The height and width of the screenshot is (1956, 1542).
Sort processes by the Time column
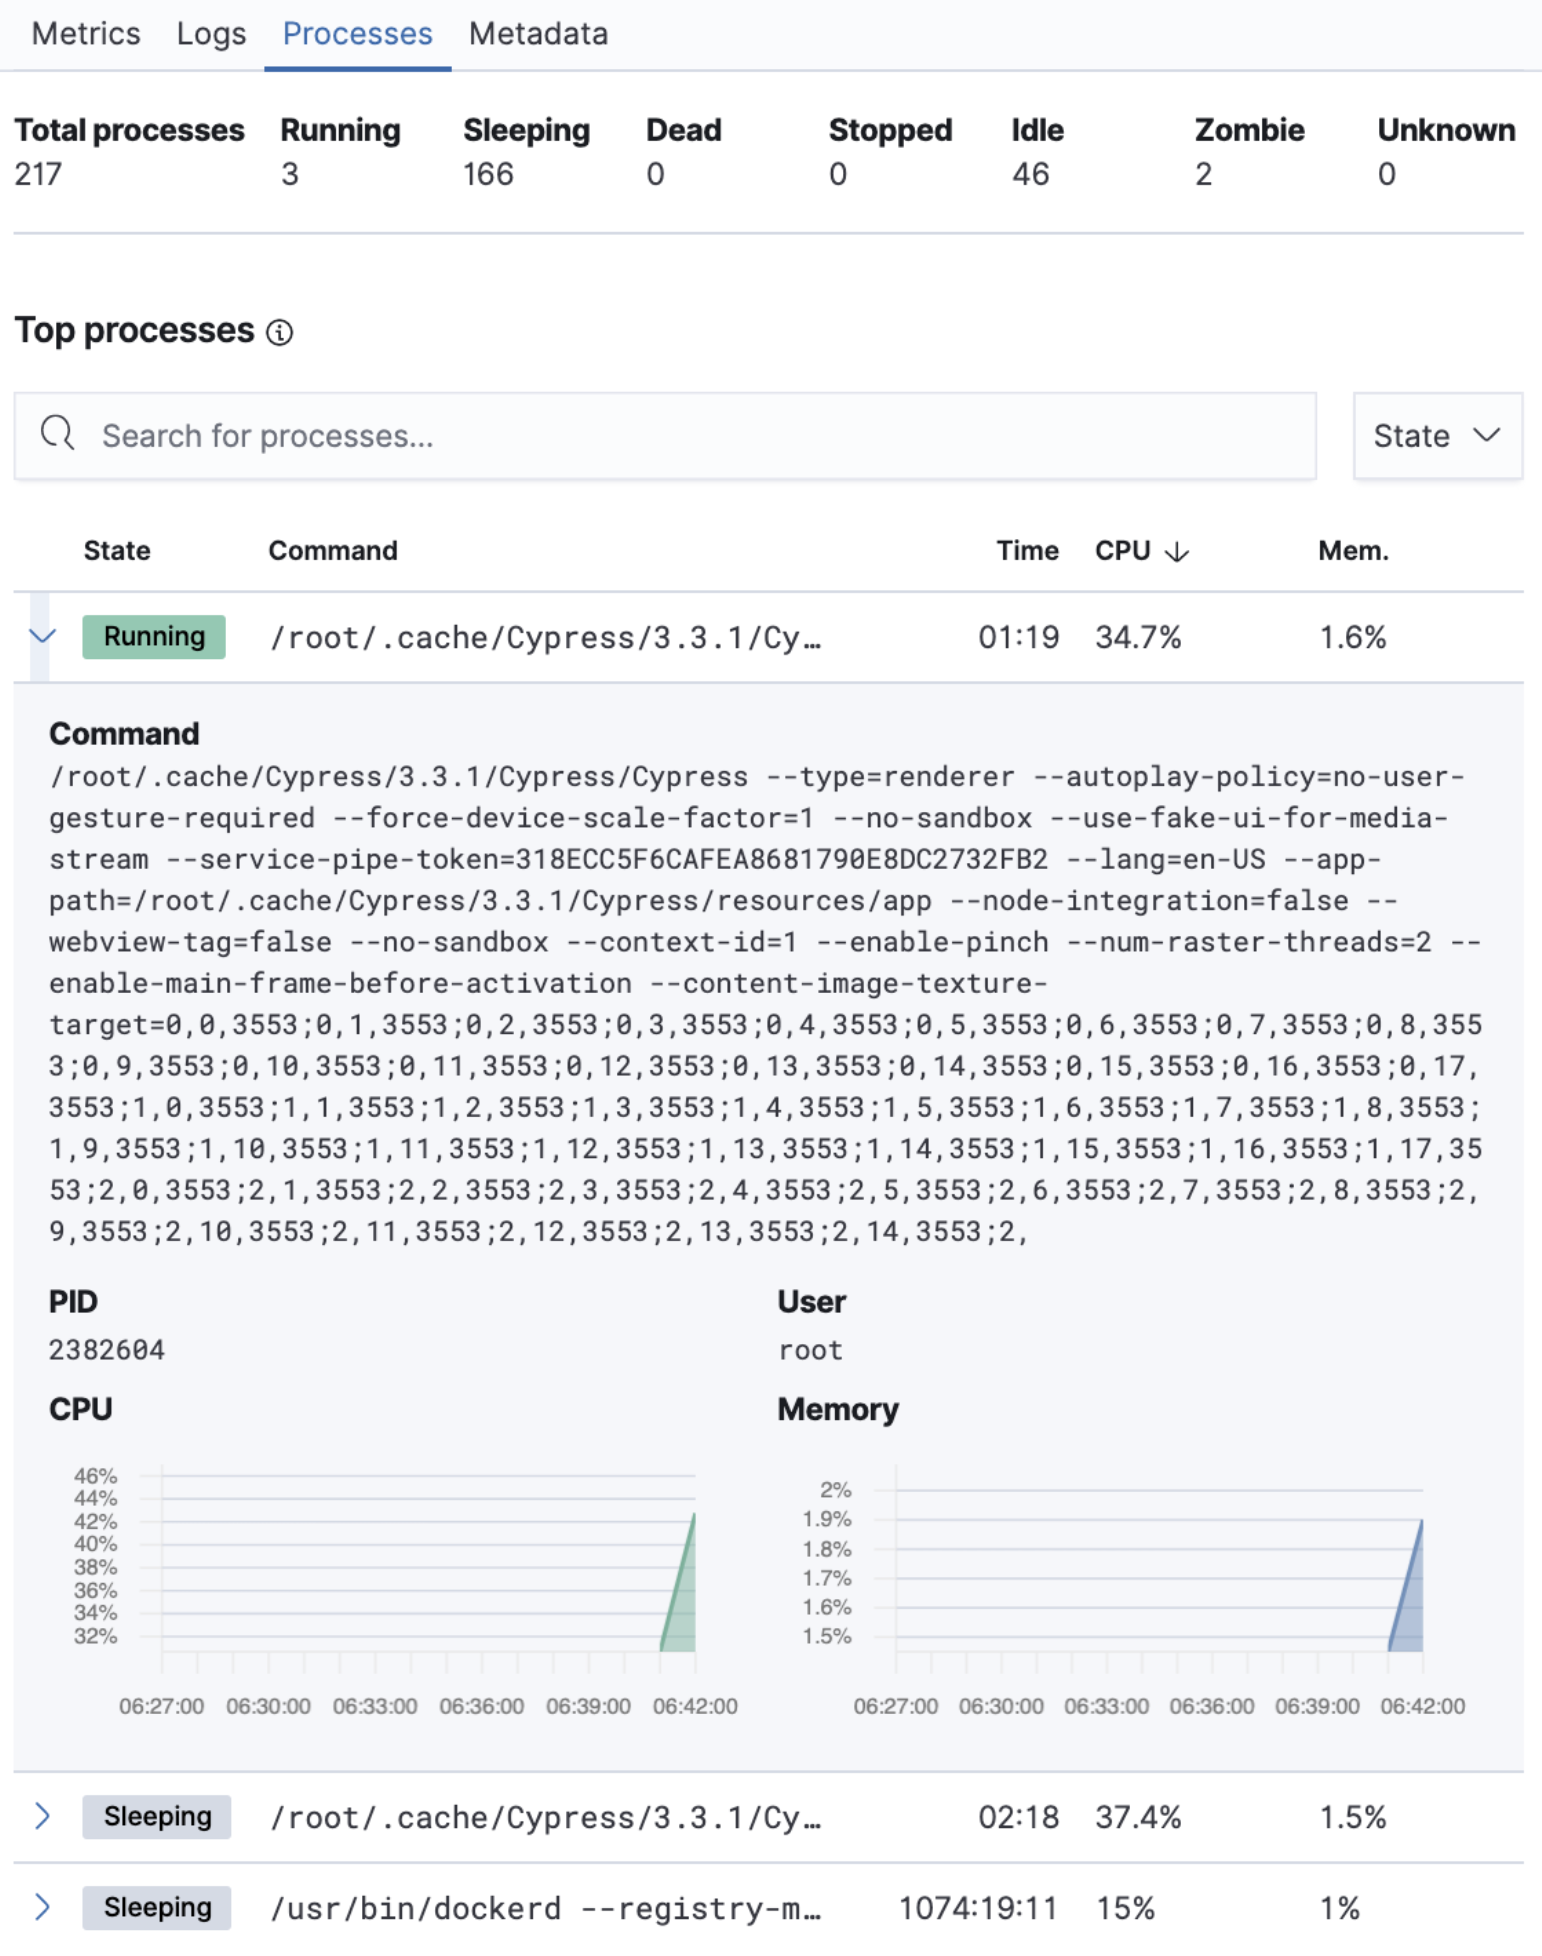click(x=1027, y=550)
